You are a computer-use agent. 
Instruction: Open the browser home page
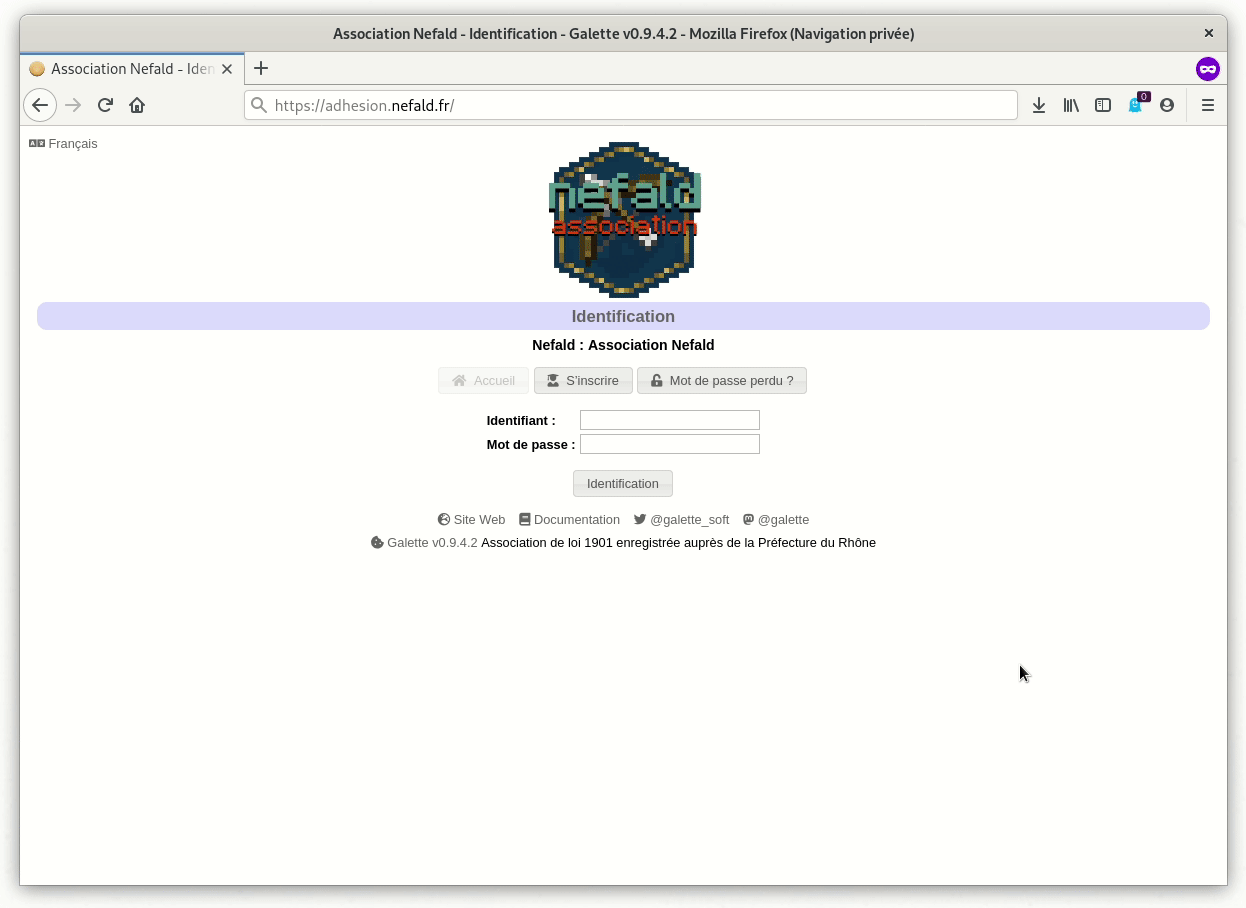(x=137, y=105)
